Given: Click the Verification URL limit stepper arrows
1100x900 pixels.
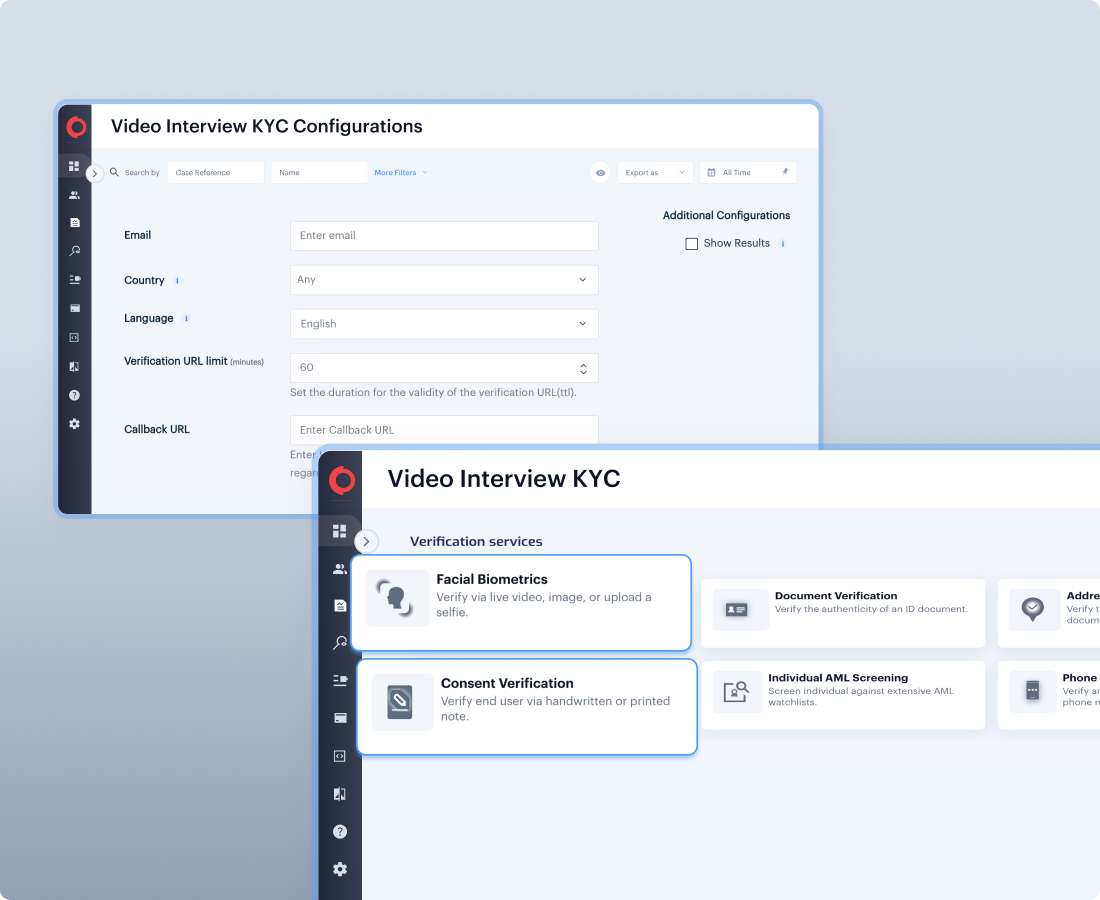Looking at the screenshot, I should (x=584, y=368).
